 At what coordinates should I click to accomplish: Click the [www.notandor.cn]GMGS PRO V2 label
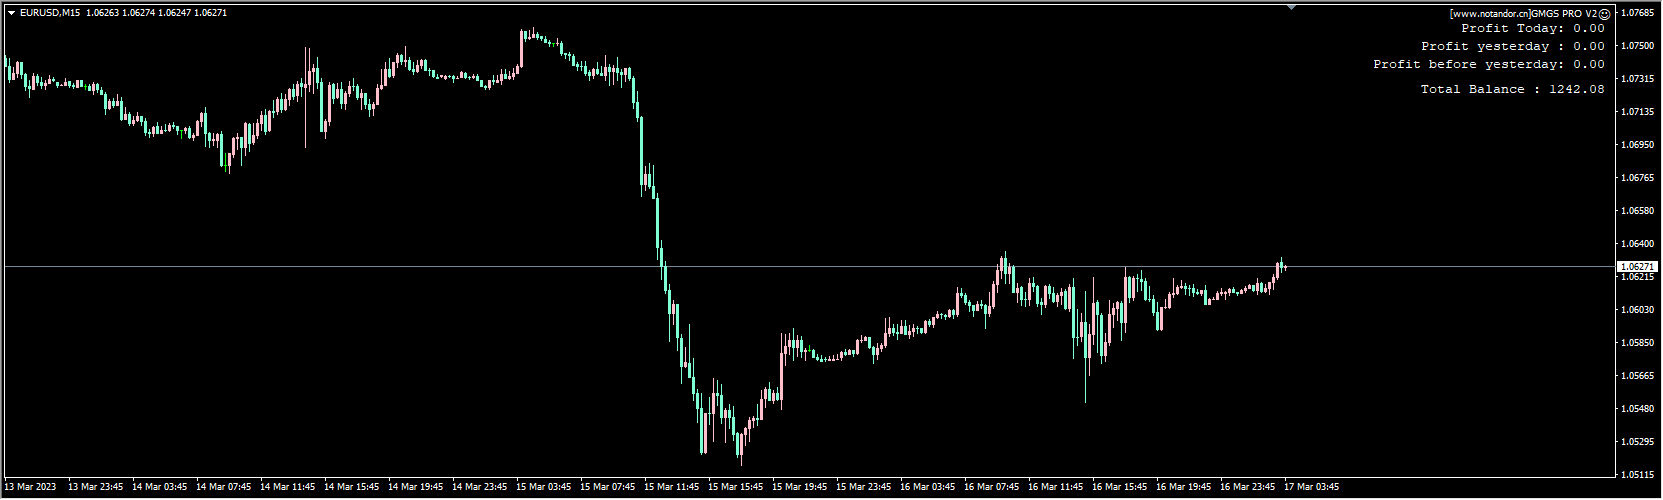[x=1523, y=14]
